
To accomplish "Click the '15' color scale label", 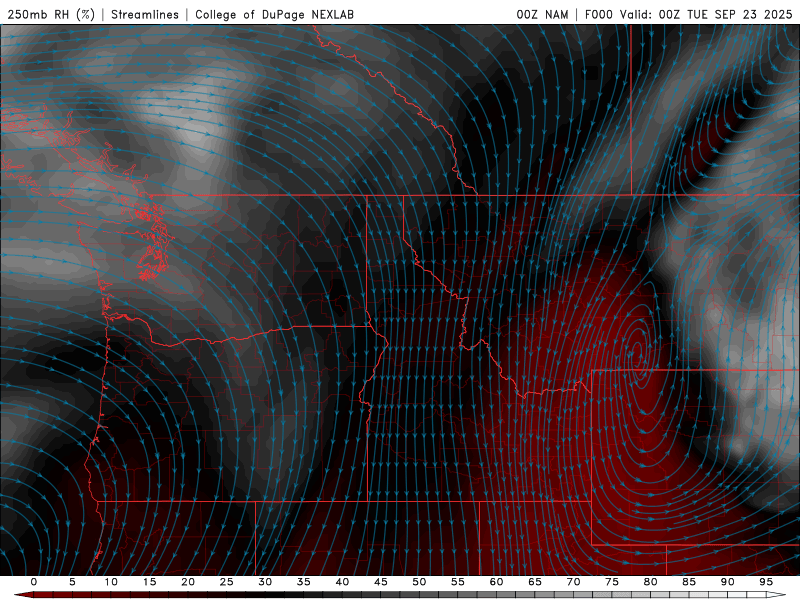I will point(149,582).
